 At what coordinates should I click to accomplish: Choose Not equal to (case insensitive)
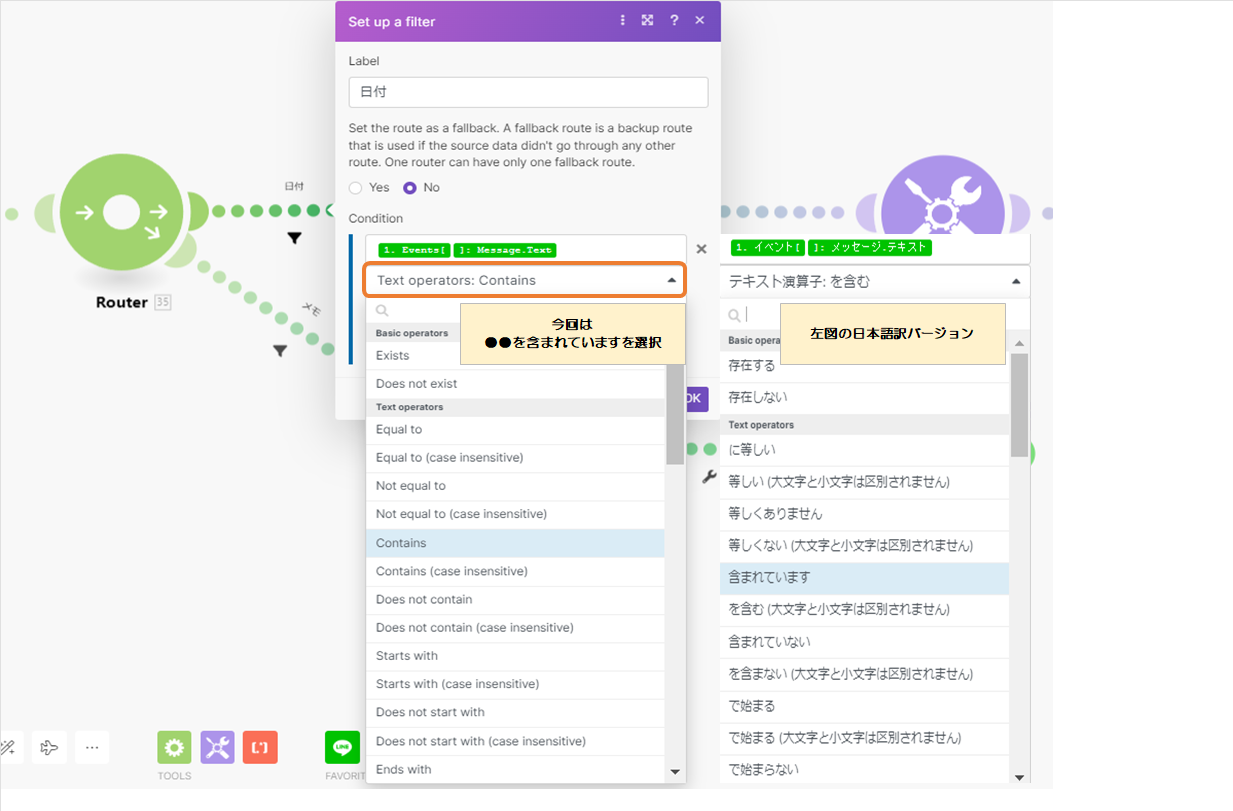click(x=515, y=514)
